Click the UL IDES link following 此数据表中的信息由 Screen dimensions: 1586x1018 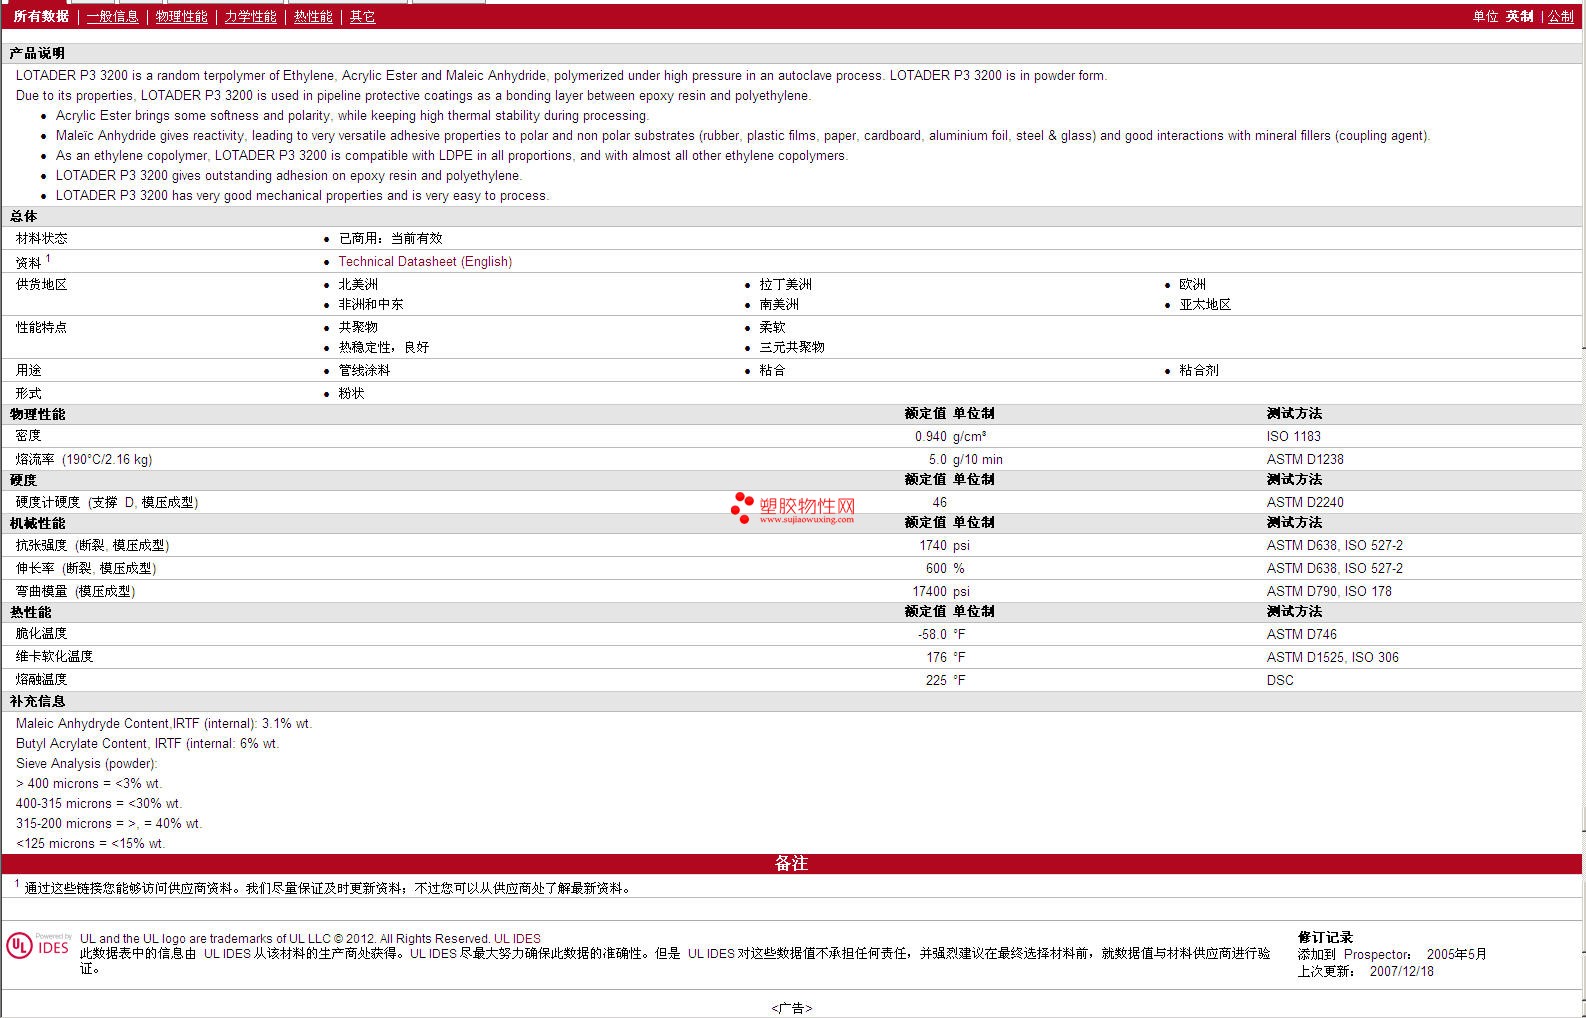tap(227, 954)
